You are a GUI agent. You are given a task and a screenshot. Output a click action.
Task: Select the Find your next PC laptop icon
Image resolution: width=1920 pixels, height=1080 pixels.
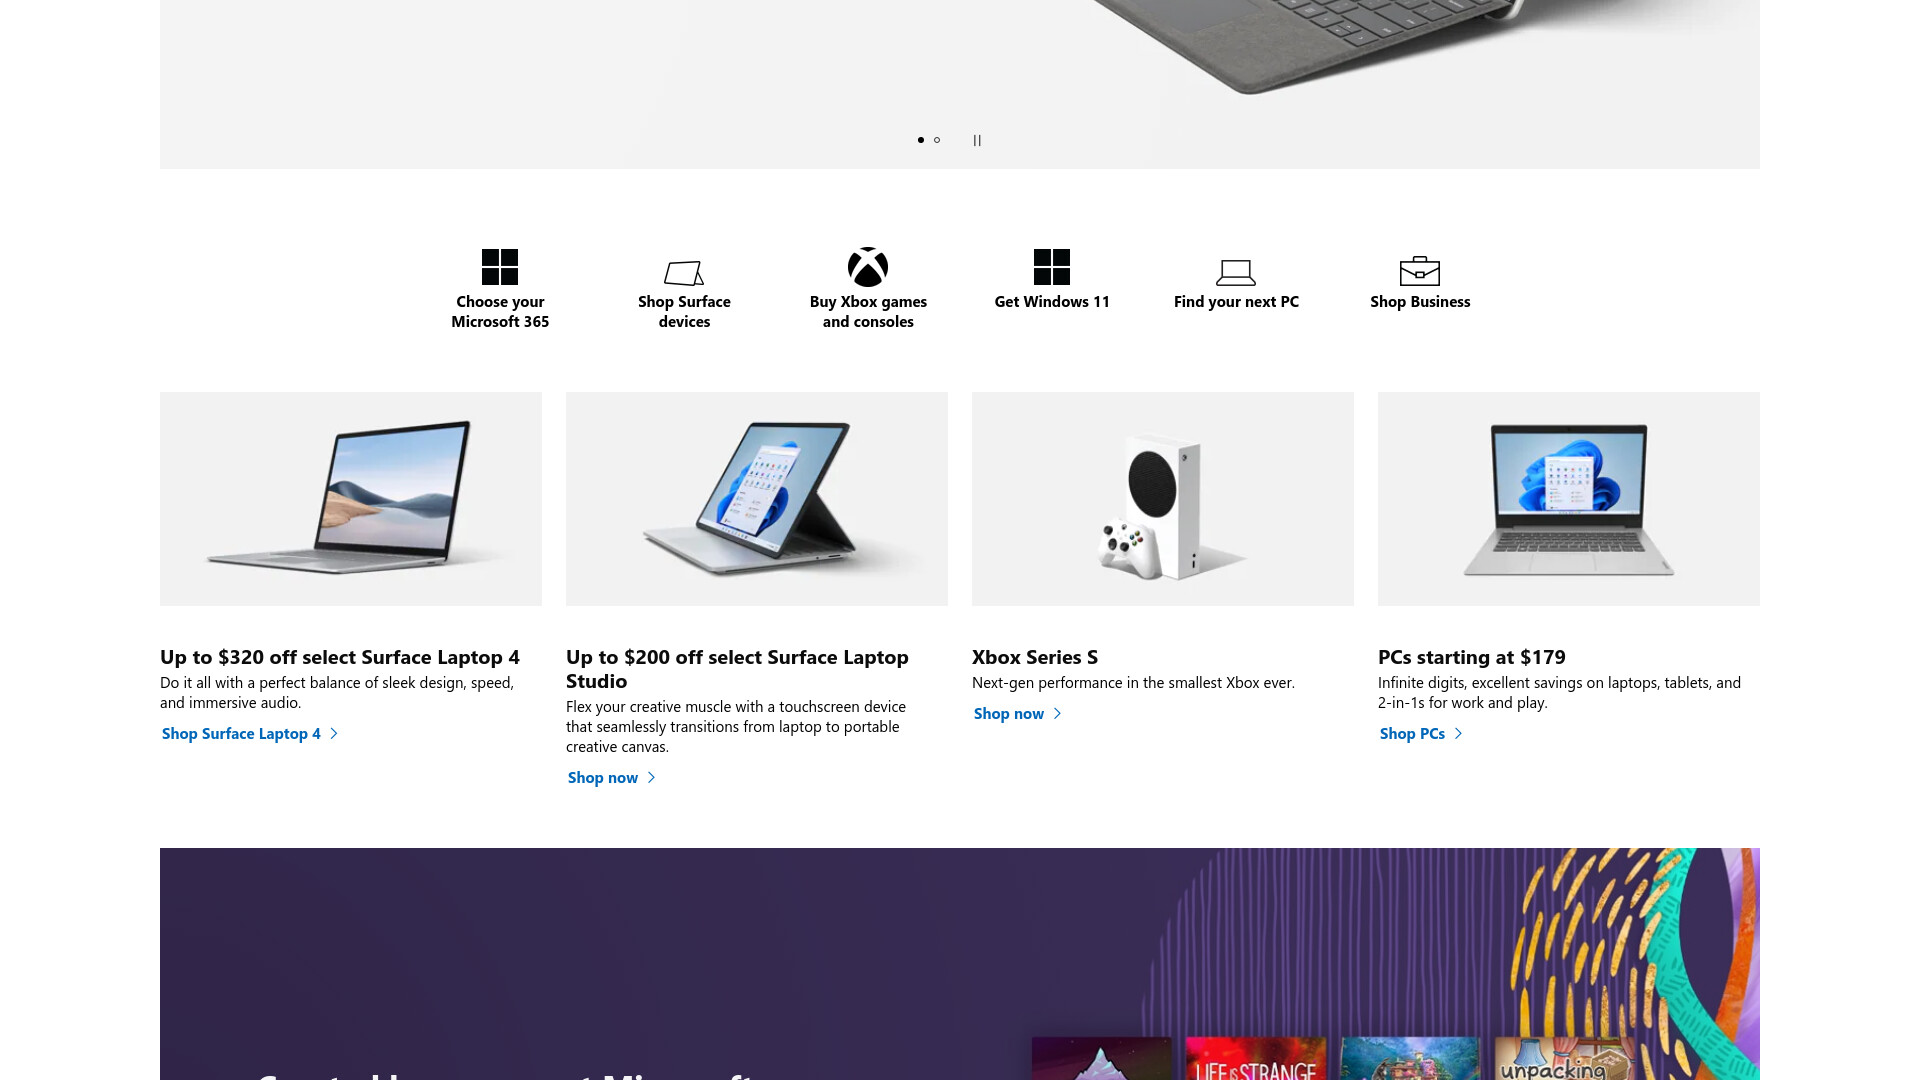coord(1236,272)
